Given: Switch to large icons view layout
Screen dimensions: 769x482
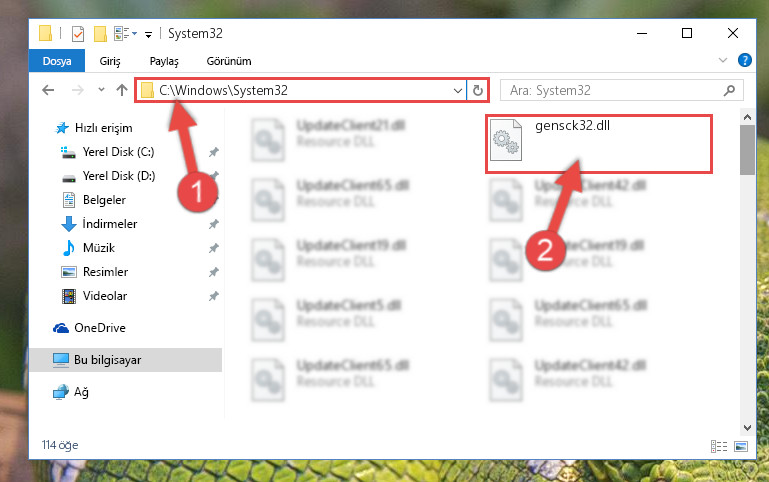Looking at the screenshot, I should point(741,446).
